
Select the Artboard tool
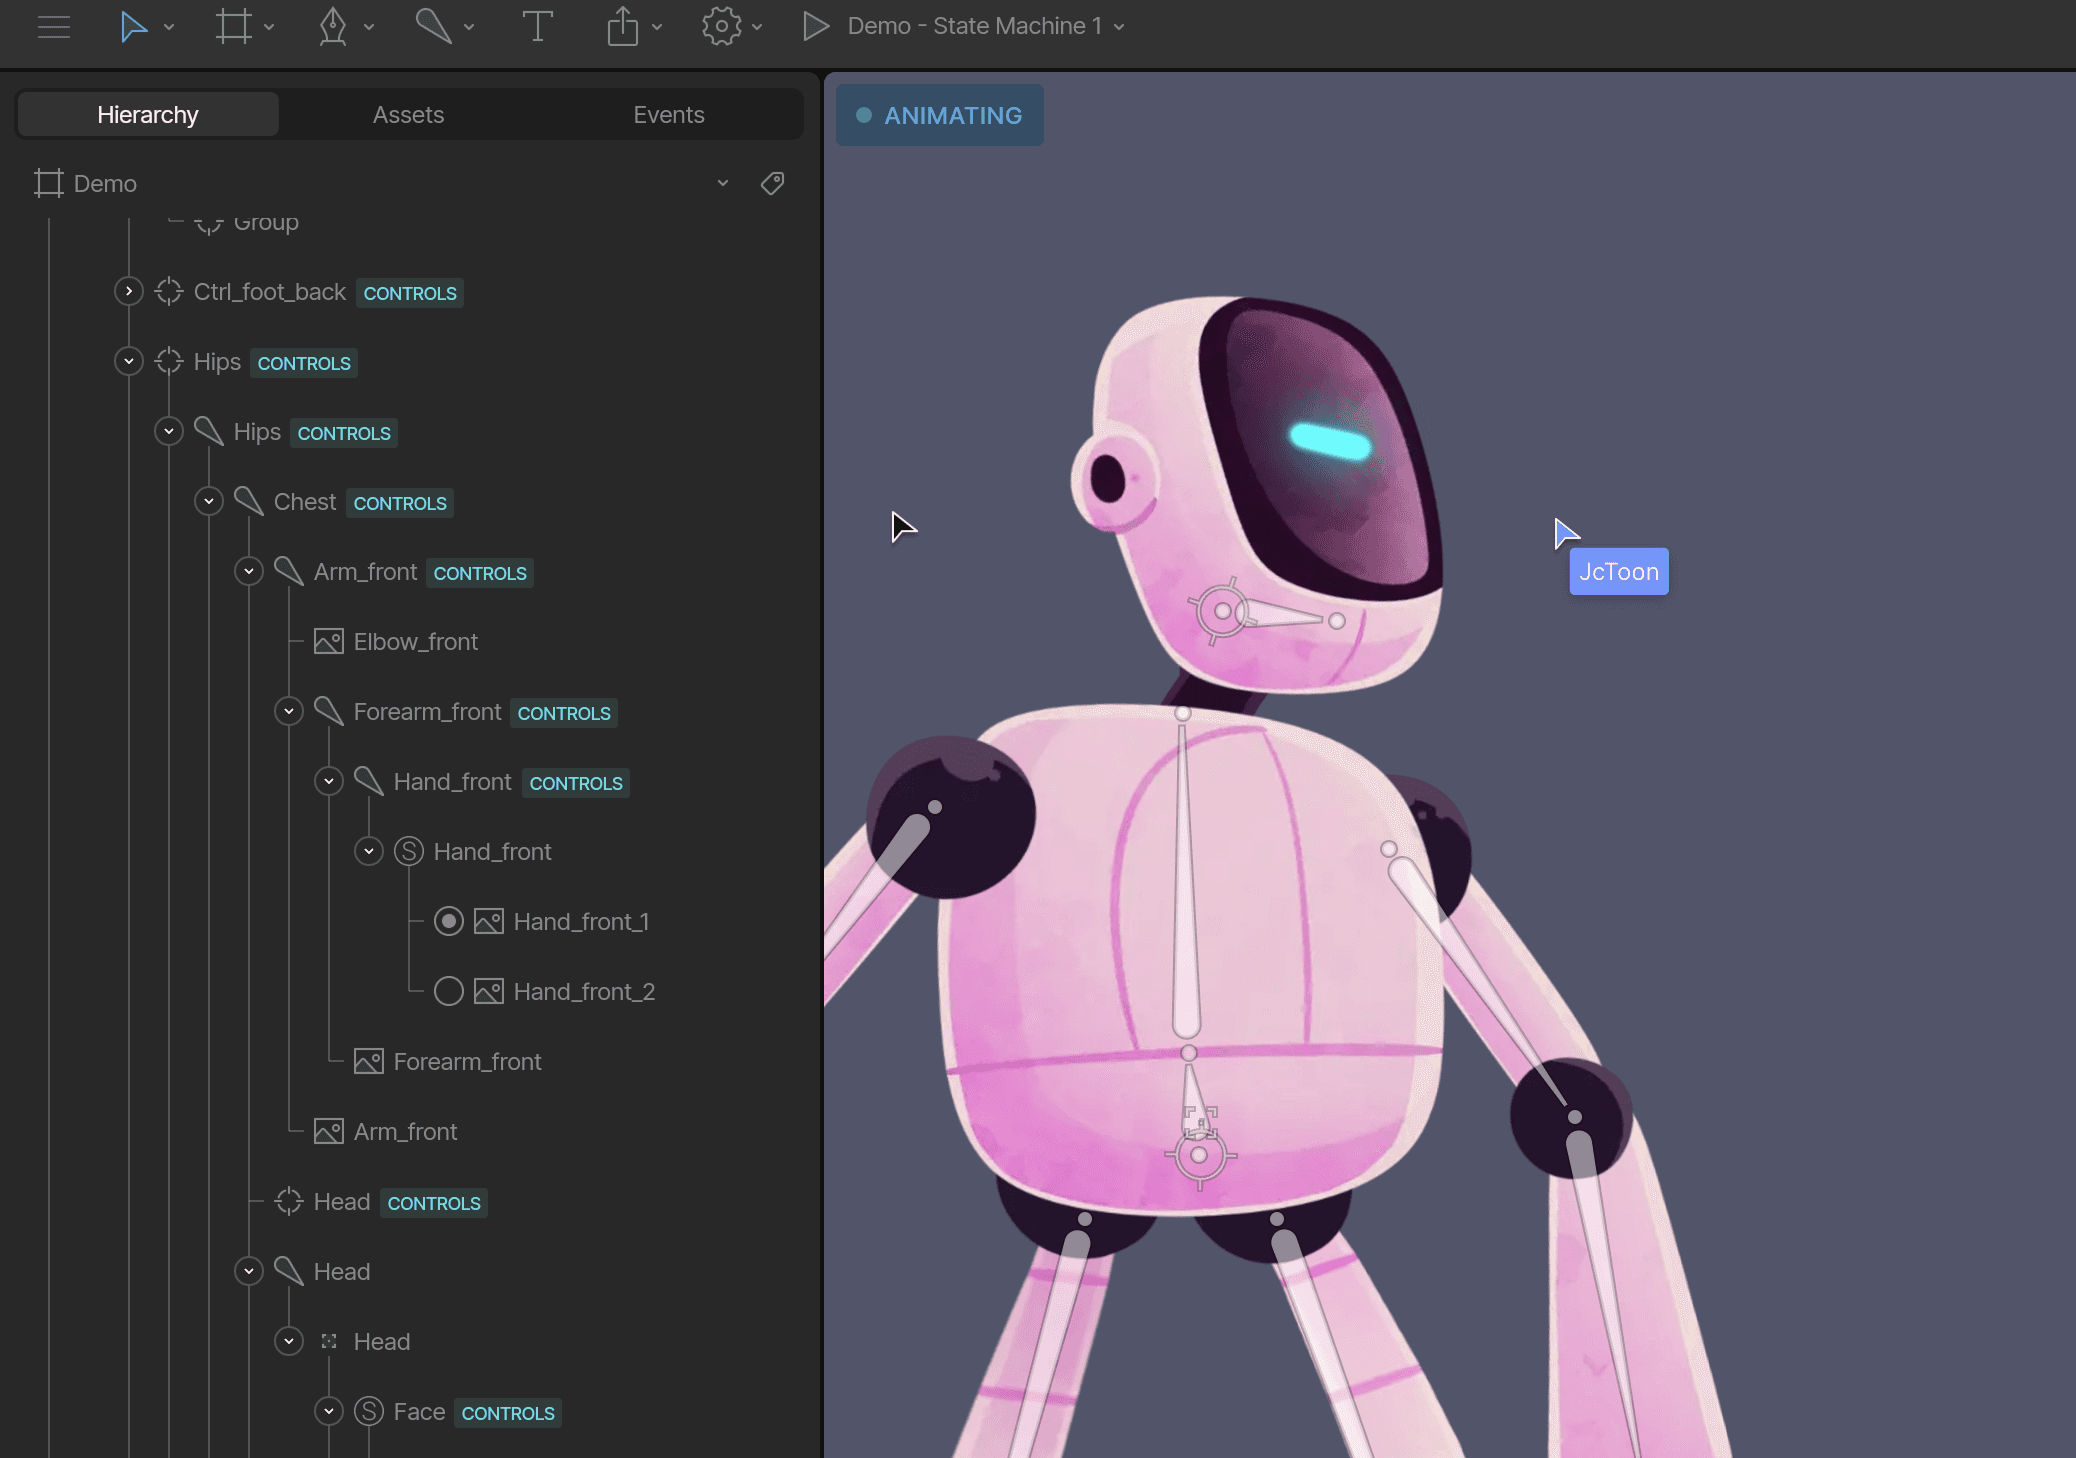[x=233, y=27]
